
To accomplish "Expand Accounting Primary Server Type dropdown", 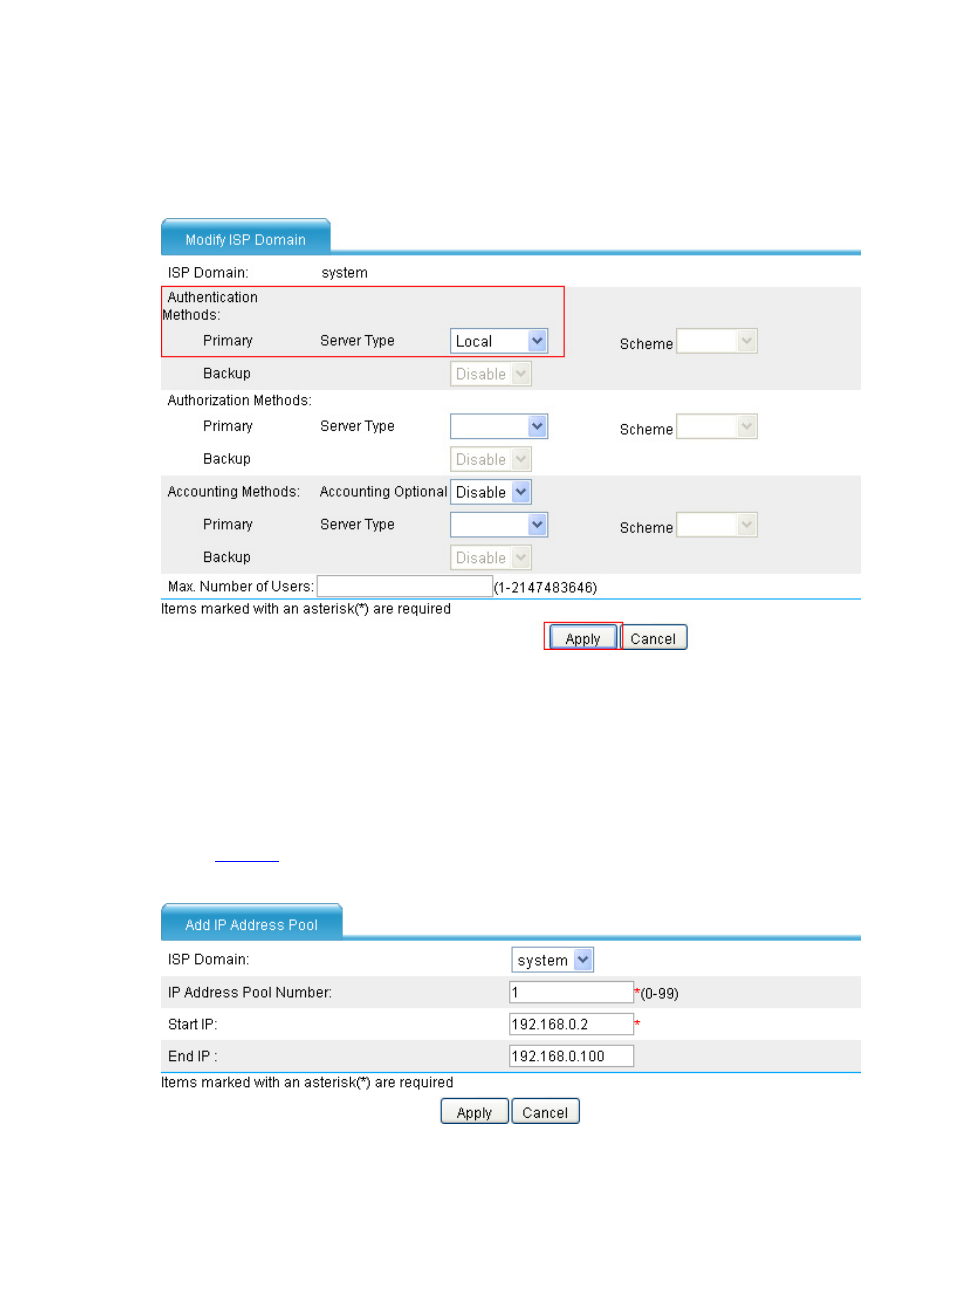I will coord(498,525).
